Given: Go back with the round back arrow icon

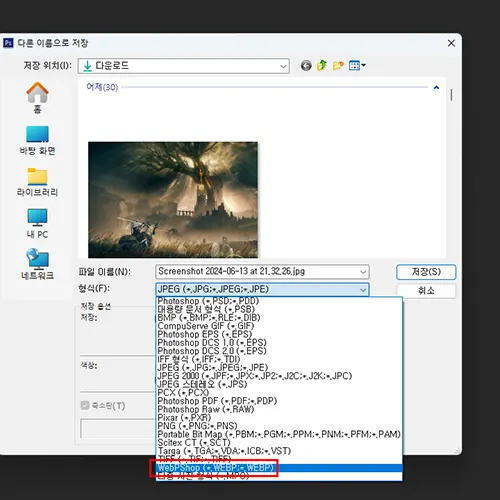Looking at the screenshot, I should tap(306, 66).
